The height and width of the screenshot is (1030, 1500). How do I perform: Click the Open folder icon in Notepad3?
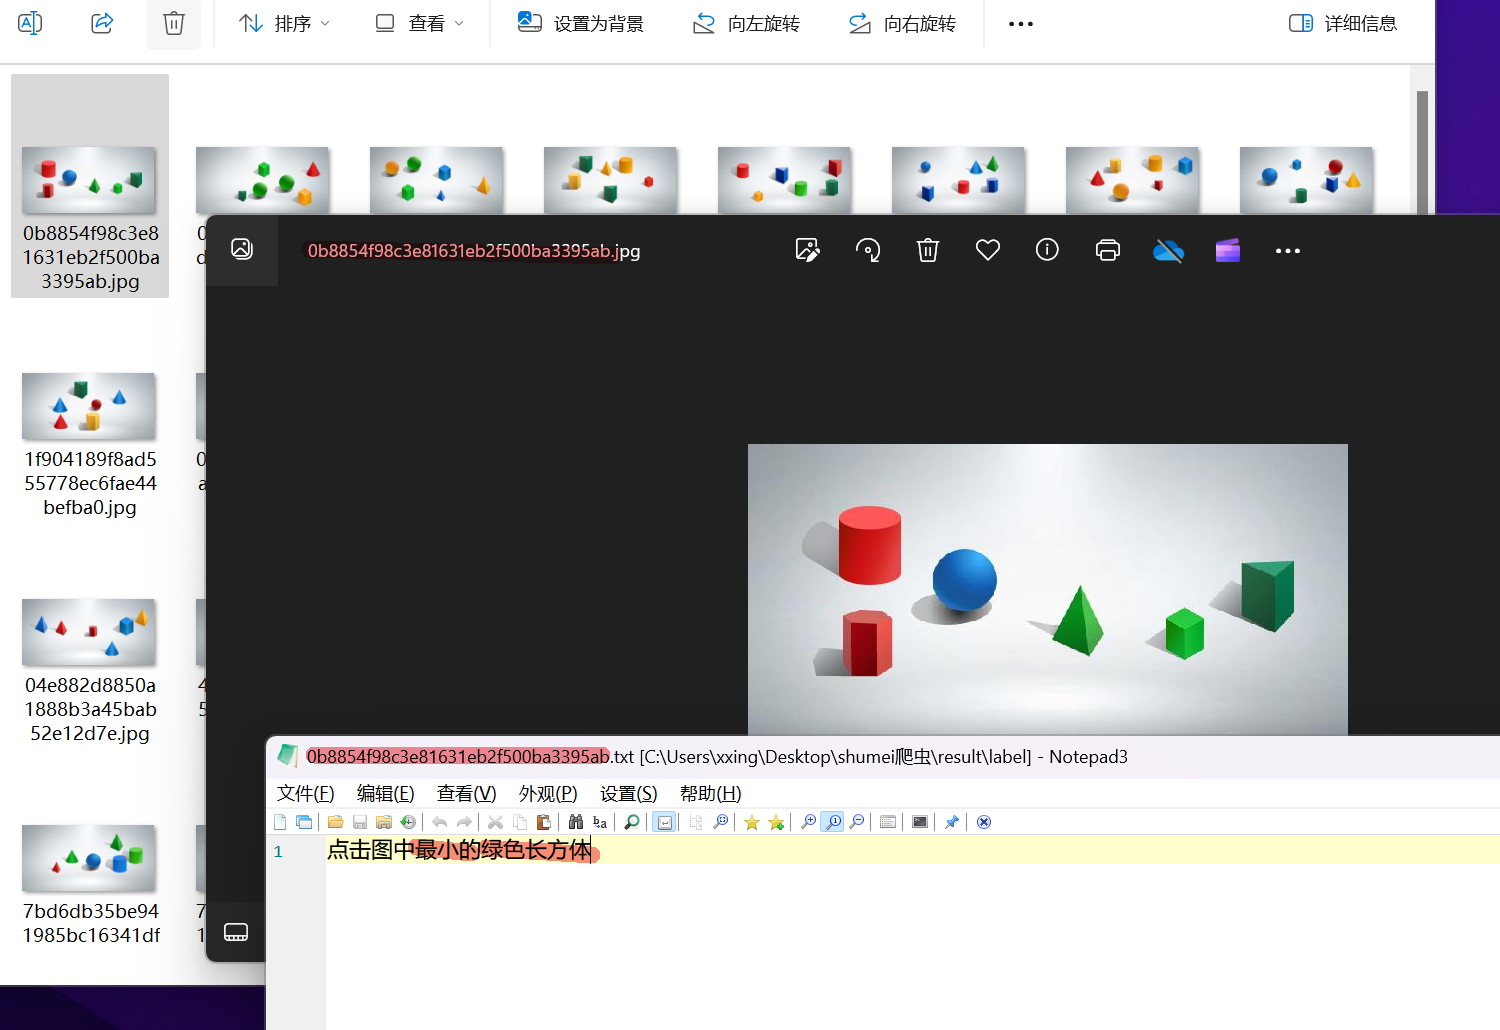point(336,822)
